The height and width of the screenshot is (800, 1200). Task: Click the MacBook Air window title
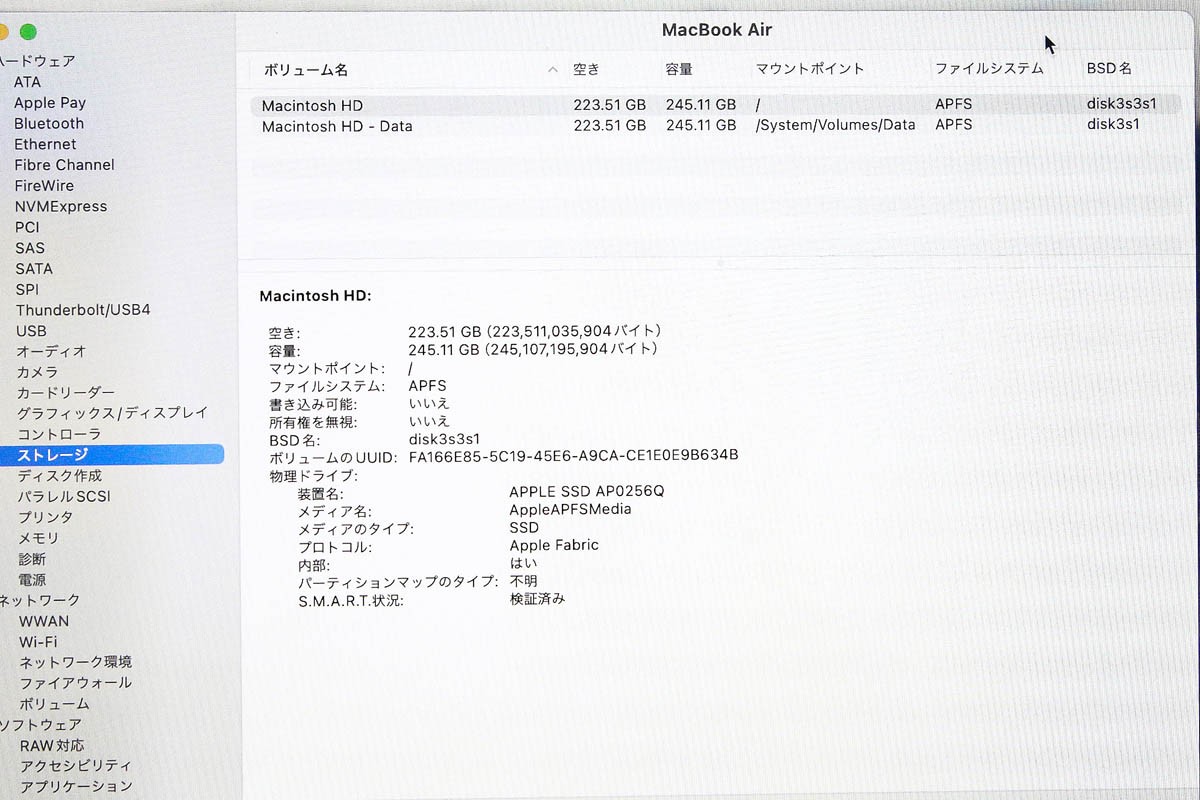[x=717, y=30]
